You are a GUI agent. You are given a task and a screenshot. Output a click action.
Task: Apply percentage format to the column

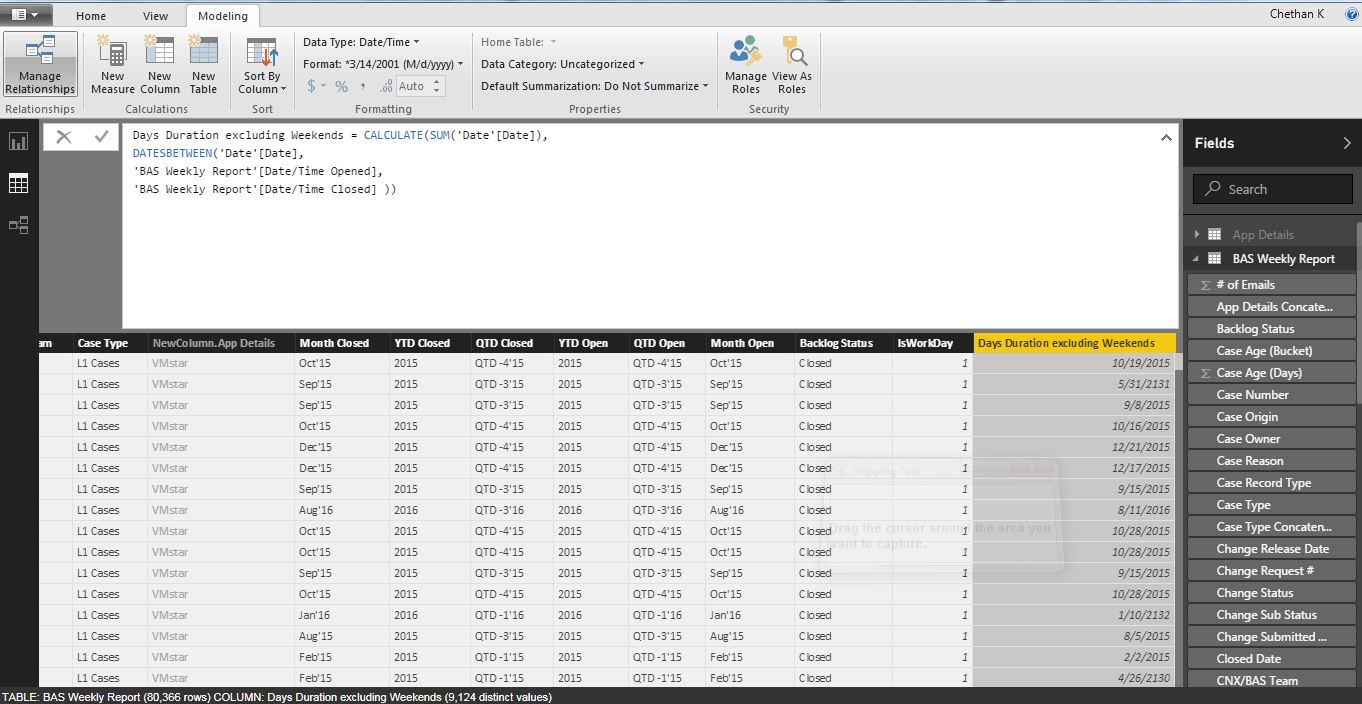tap(340, 86)
